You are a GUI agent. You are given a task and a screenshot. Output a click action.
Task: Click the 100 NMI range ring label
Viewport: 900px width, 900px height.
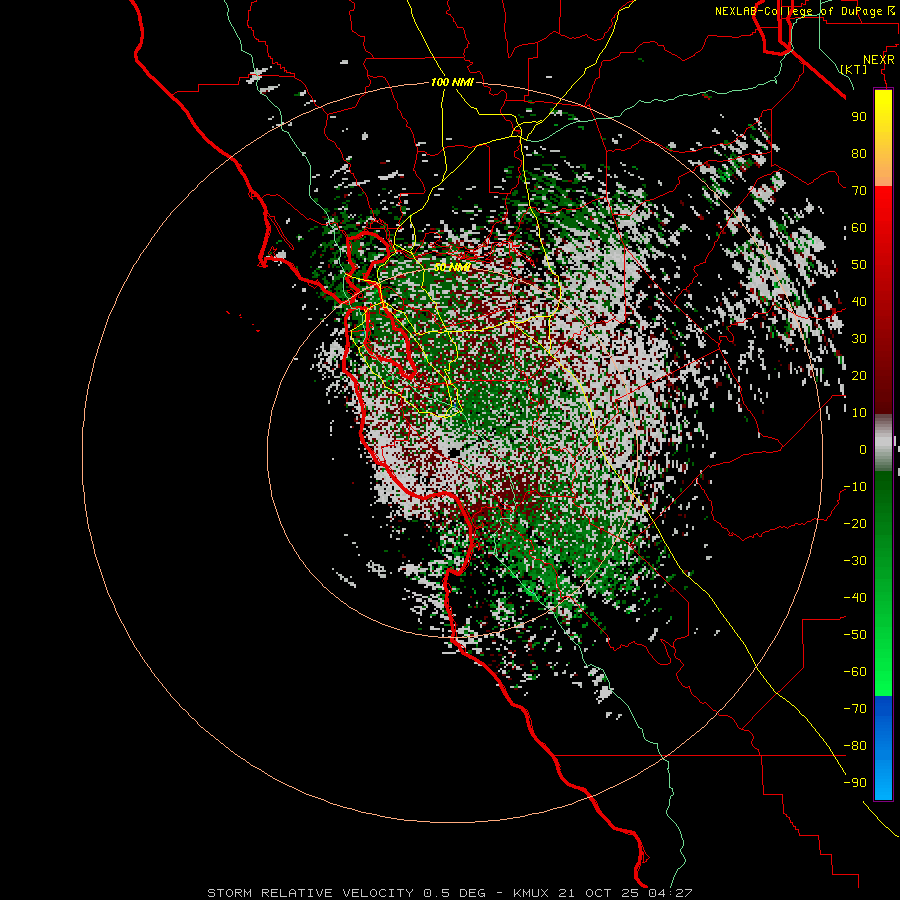(x=452, y=83)
